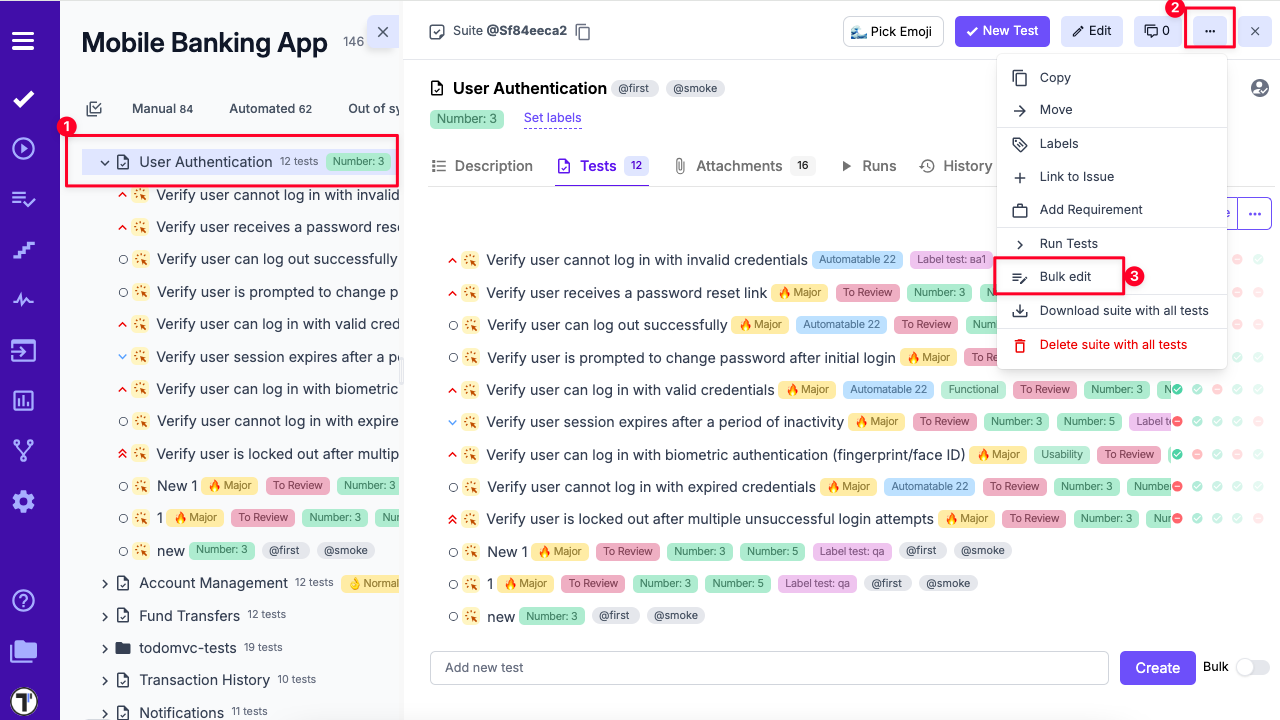The image size is (1280, 720).
Task: Click the New Test button
Action: coord(1001,31)
